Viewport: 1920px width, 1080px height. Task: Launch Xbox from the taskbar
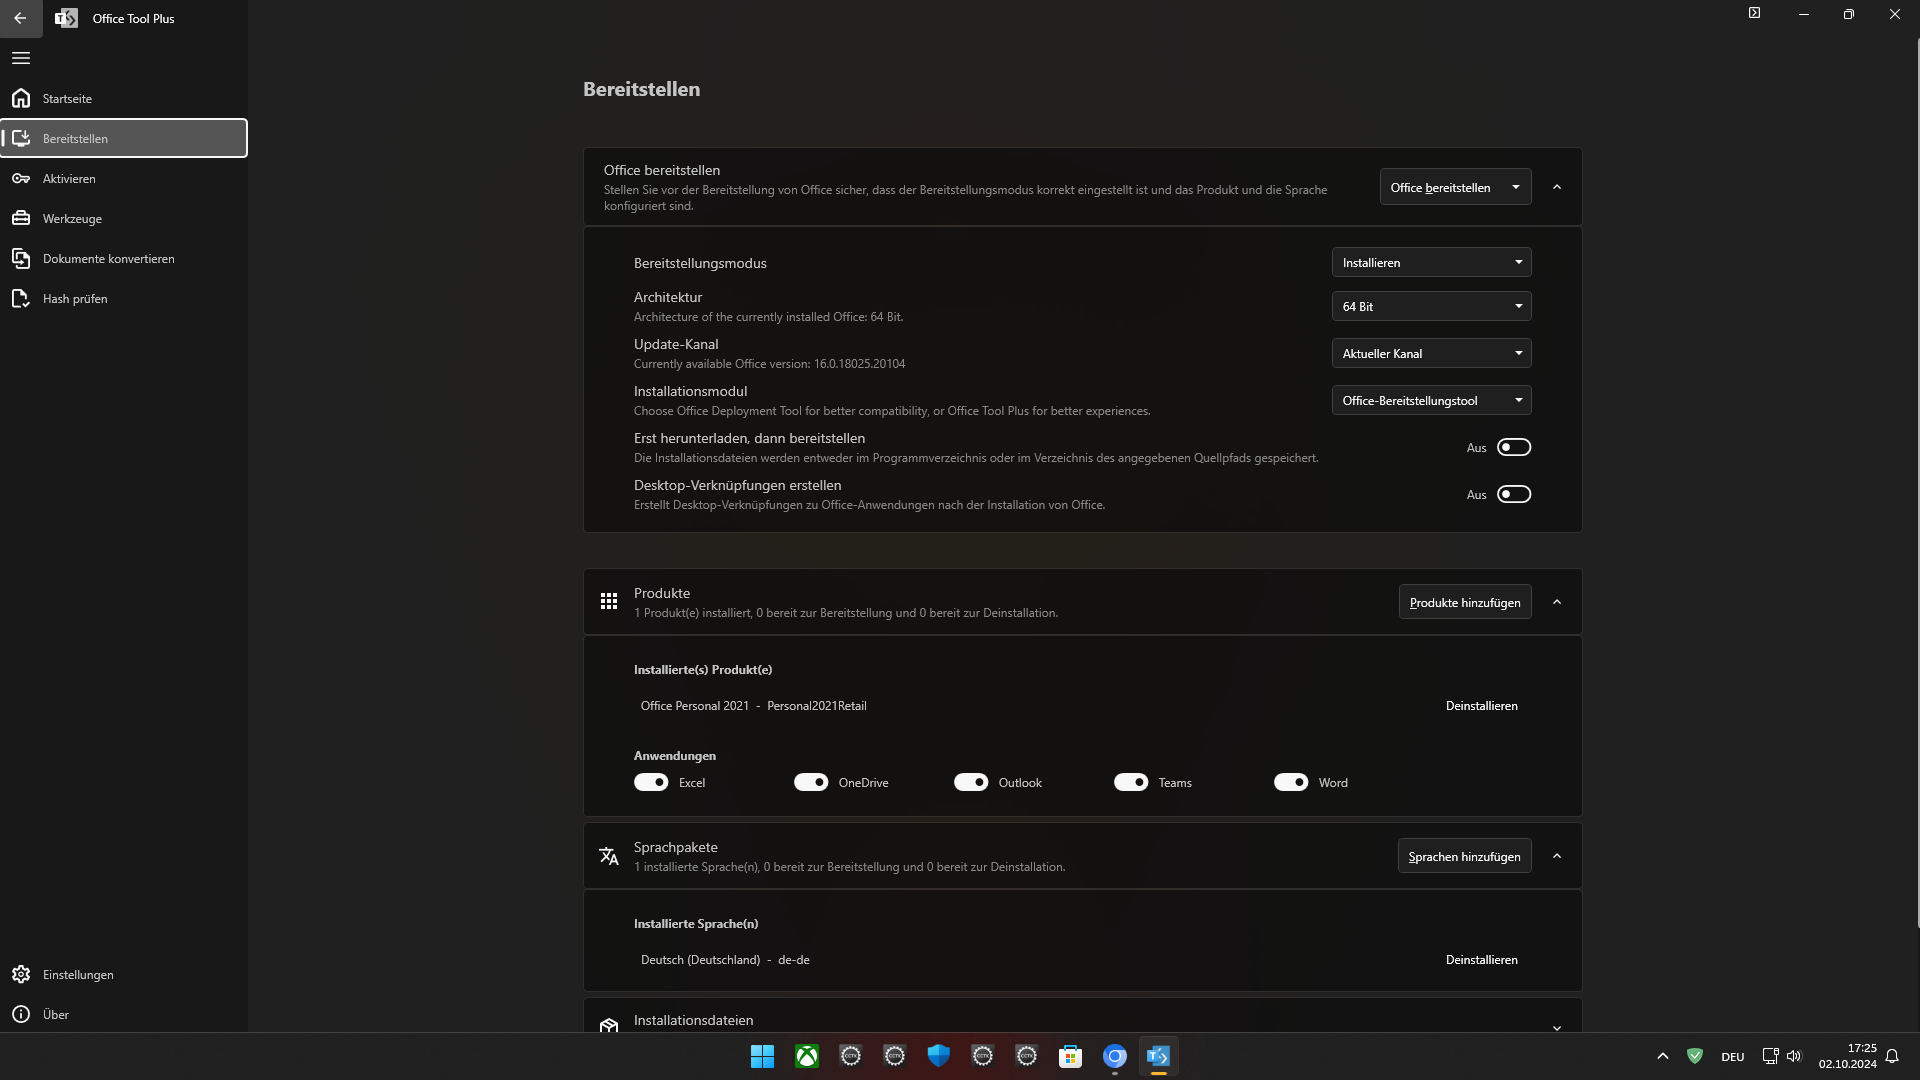[x=807, y=1056]
